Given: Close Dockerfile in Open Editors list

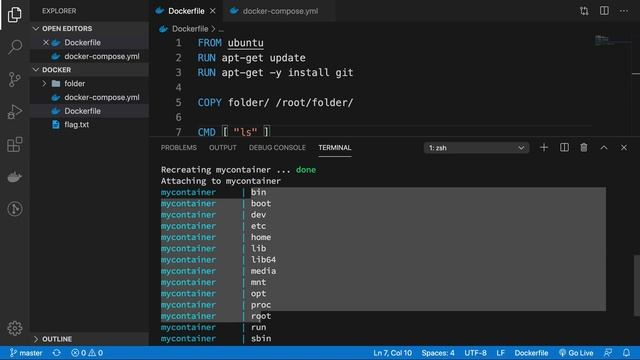Looking at the screenshot, I should [46, 42].
